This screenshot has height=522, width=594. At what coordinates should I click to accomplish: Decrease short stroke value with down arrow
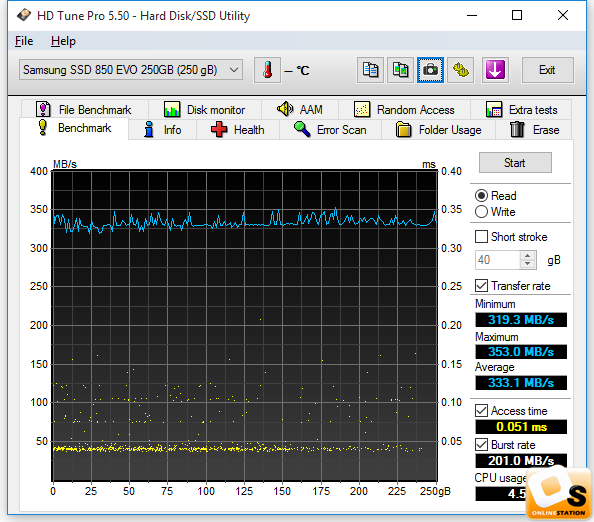click(527, 264)
